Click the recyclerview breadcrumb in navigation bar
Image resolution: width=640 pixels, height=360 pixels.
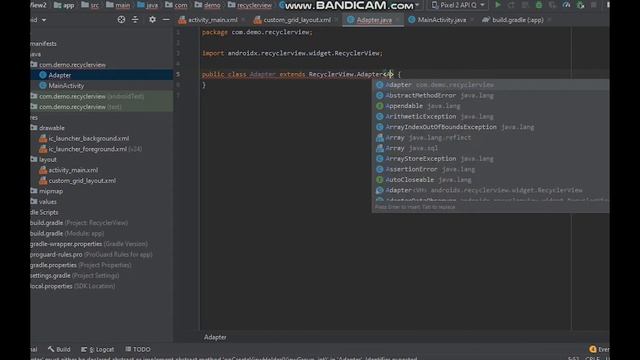point(249,5)
